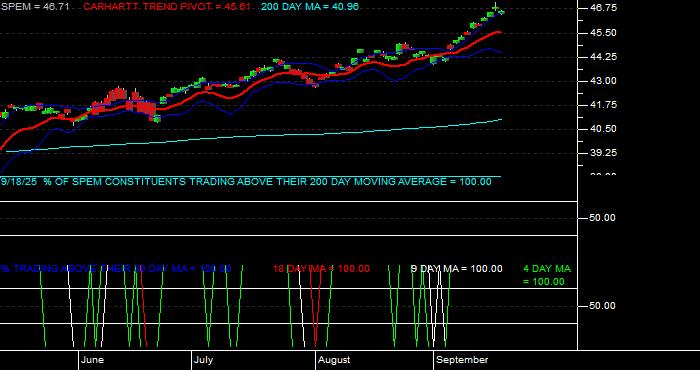Image resolution: width=700 pixels, height=370 pixels.
Task: Click the September month marker
Action: (462, 360)
